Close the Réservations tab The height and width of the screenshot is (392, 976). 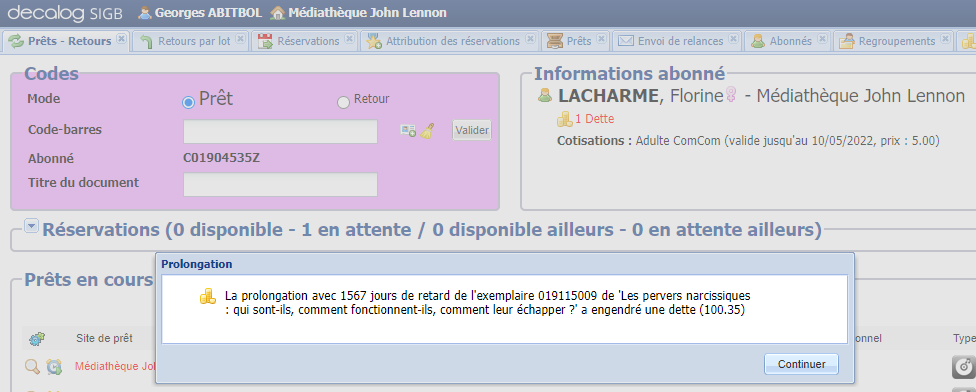pyautogui.click(x=349, y=39)
